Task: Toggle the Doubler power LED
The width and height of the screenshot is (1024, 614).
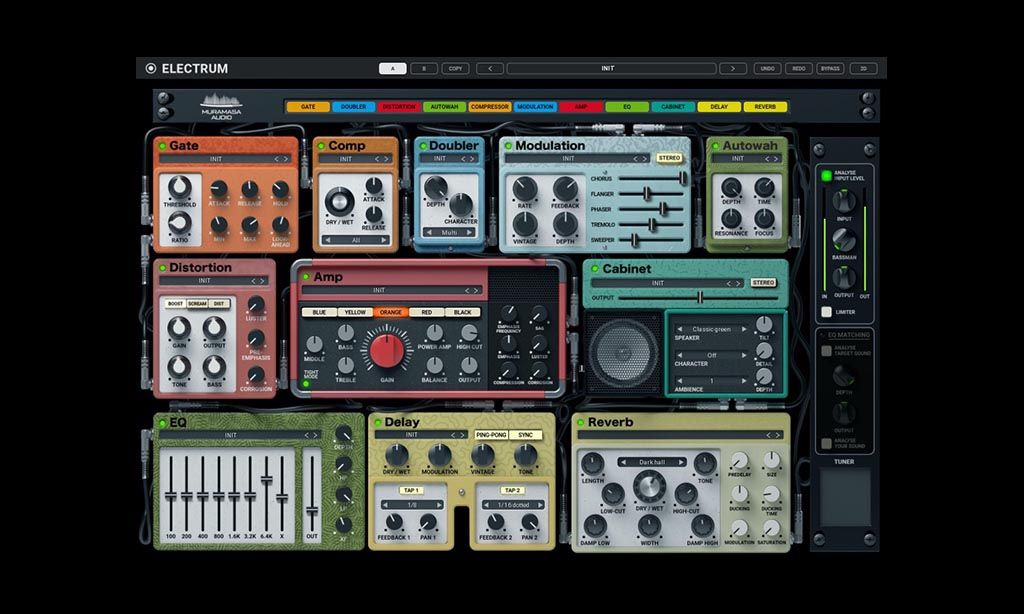Action: pyautogui.click(x=423, y=146)
